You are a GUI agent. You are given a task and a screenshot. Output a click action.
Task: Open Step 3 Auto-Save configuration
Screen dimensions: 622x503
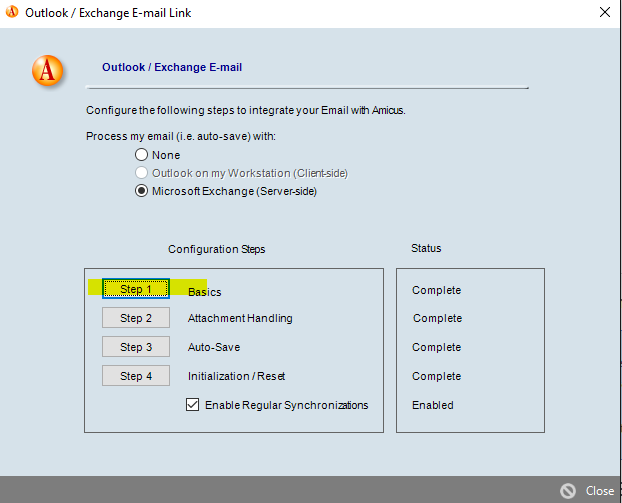[x=136, y=347]
